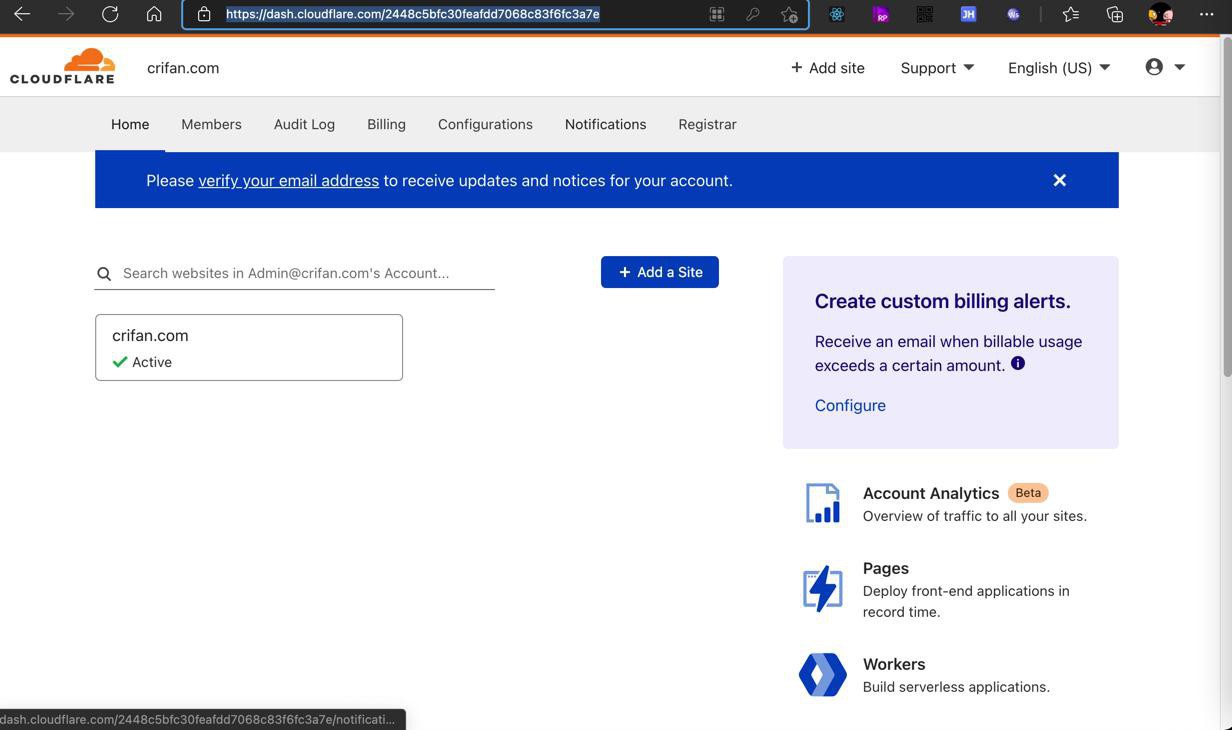Open the English (US) language dropdown
The height and width of the screenshot is (730, 1232).
(x=1059, y=68)
